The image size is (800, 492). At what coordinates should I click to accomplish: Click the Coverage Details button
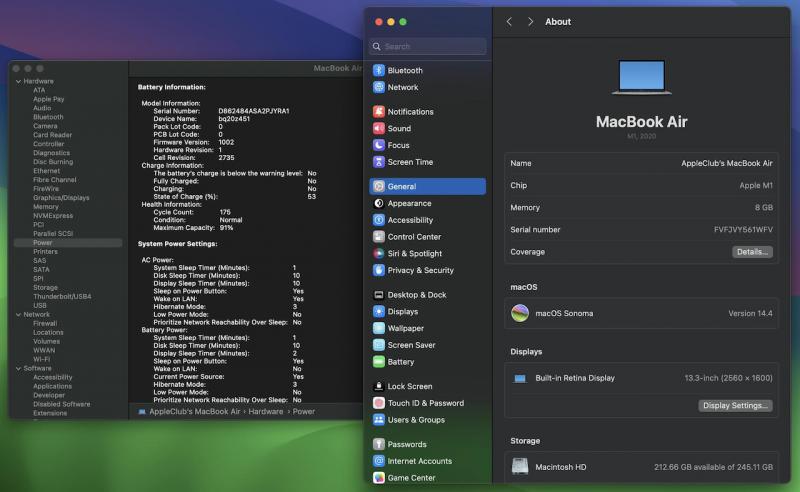[x=752, y=252]
